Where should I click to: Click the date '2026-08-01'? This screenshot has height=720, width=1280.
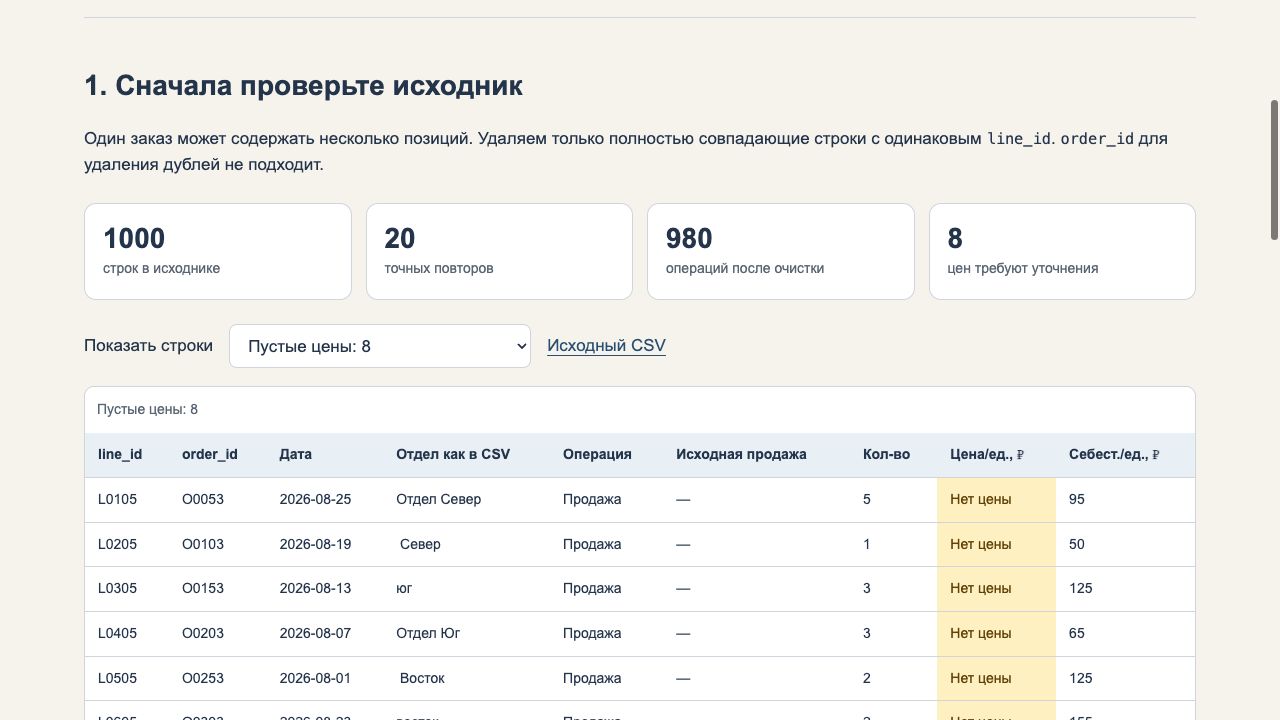[x=315, y=678]
